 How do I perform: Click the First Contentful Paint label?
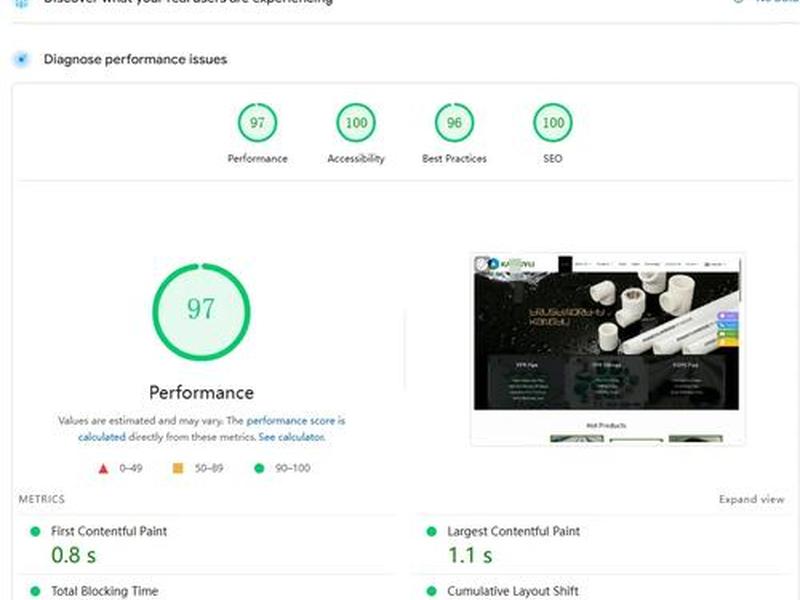click(109, 531)
